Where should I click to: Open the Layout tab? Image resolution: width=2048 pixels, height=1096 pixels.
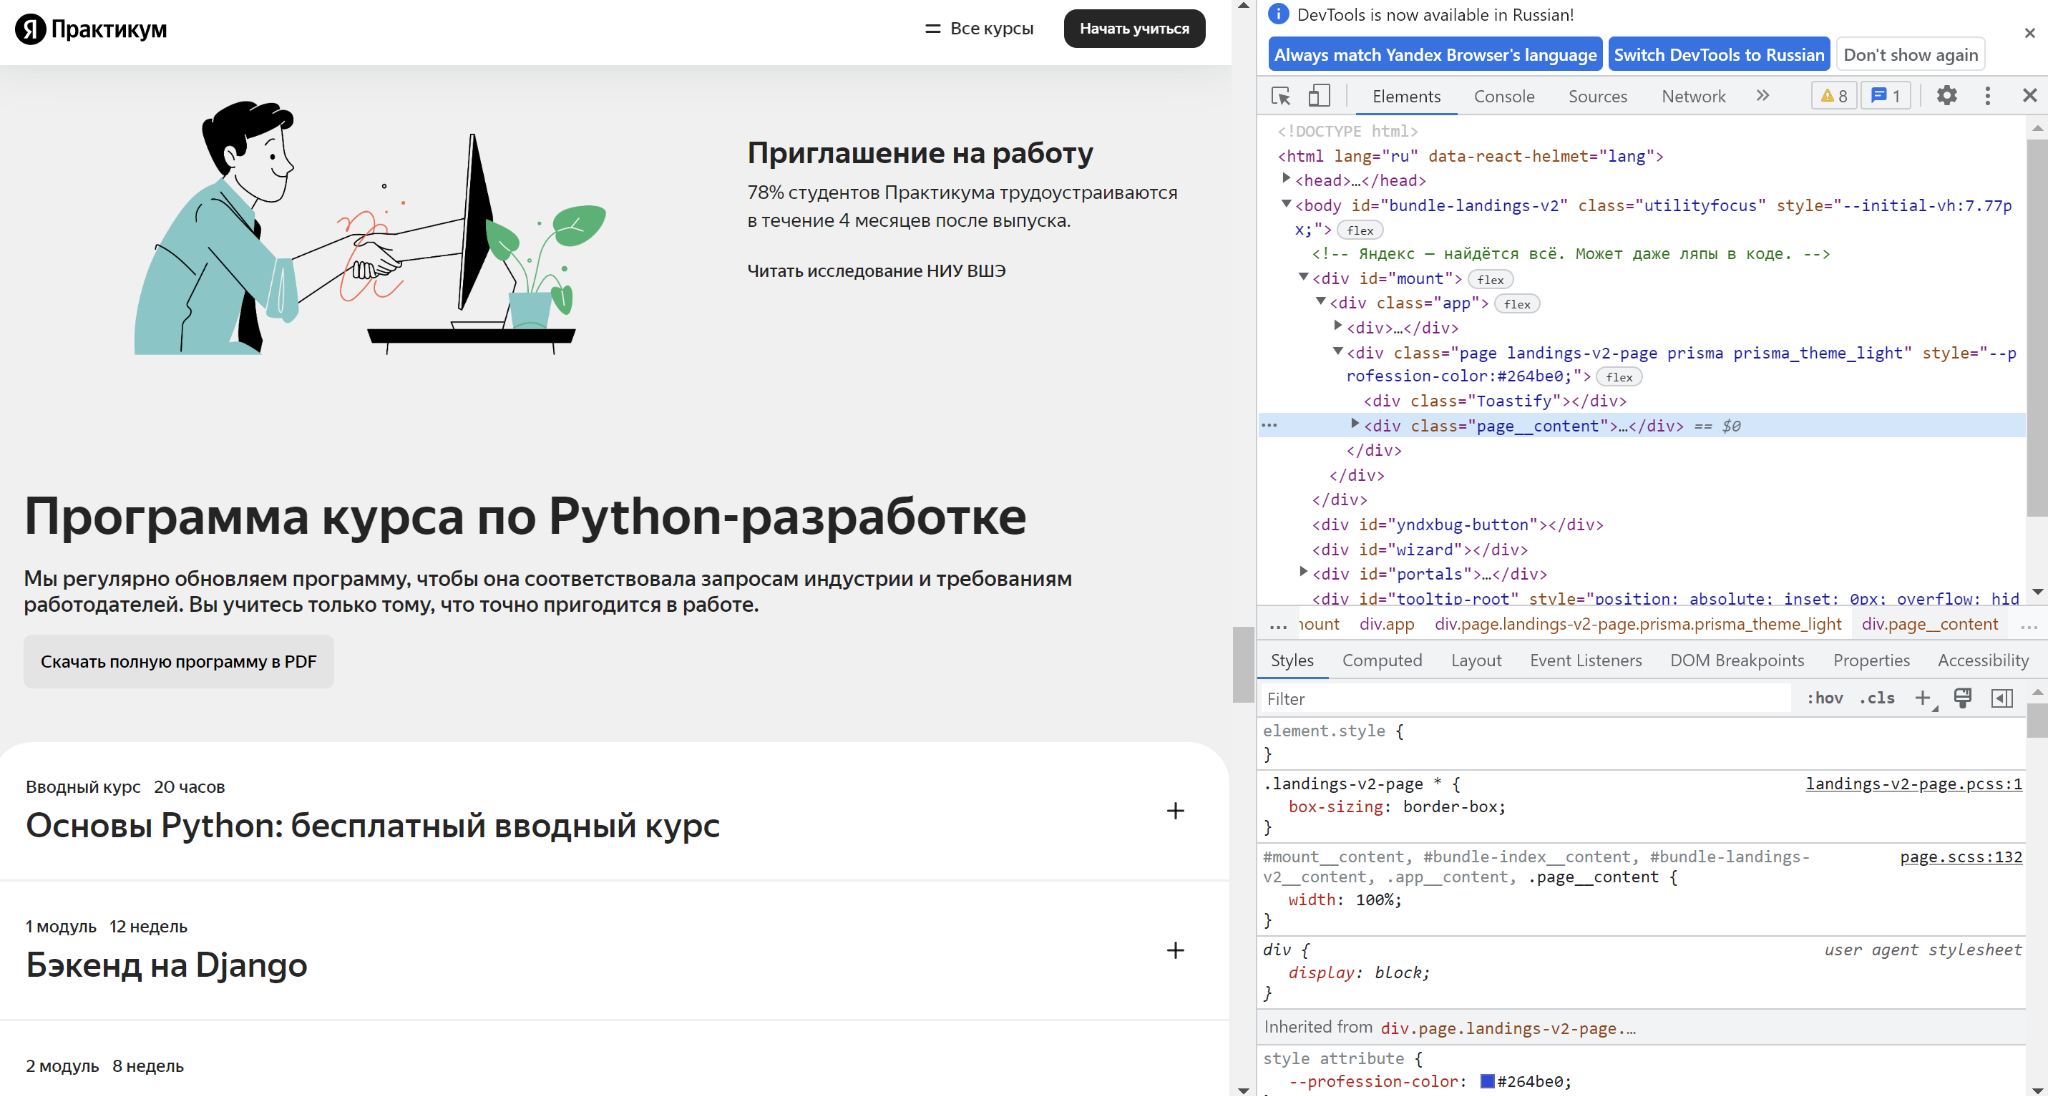[x=1476, y=660]
